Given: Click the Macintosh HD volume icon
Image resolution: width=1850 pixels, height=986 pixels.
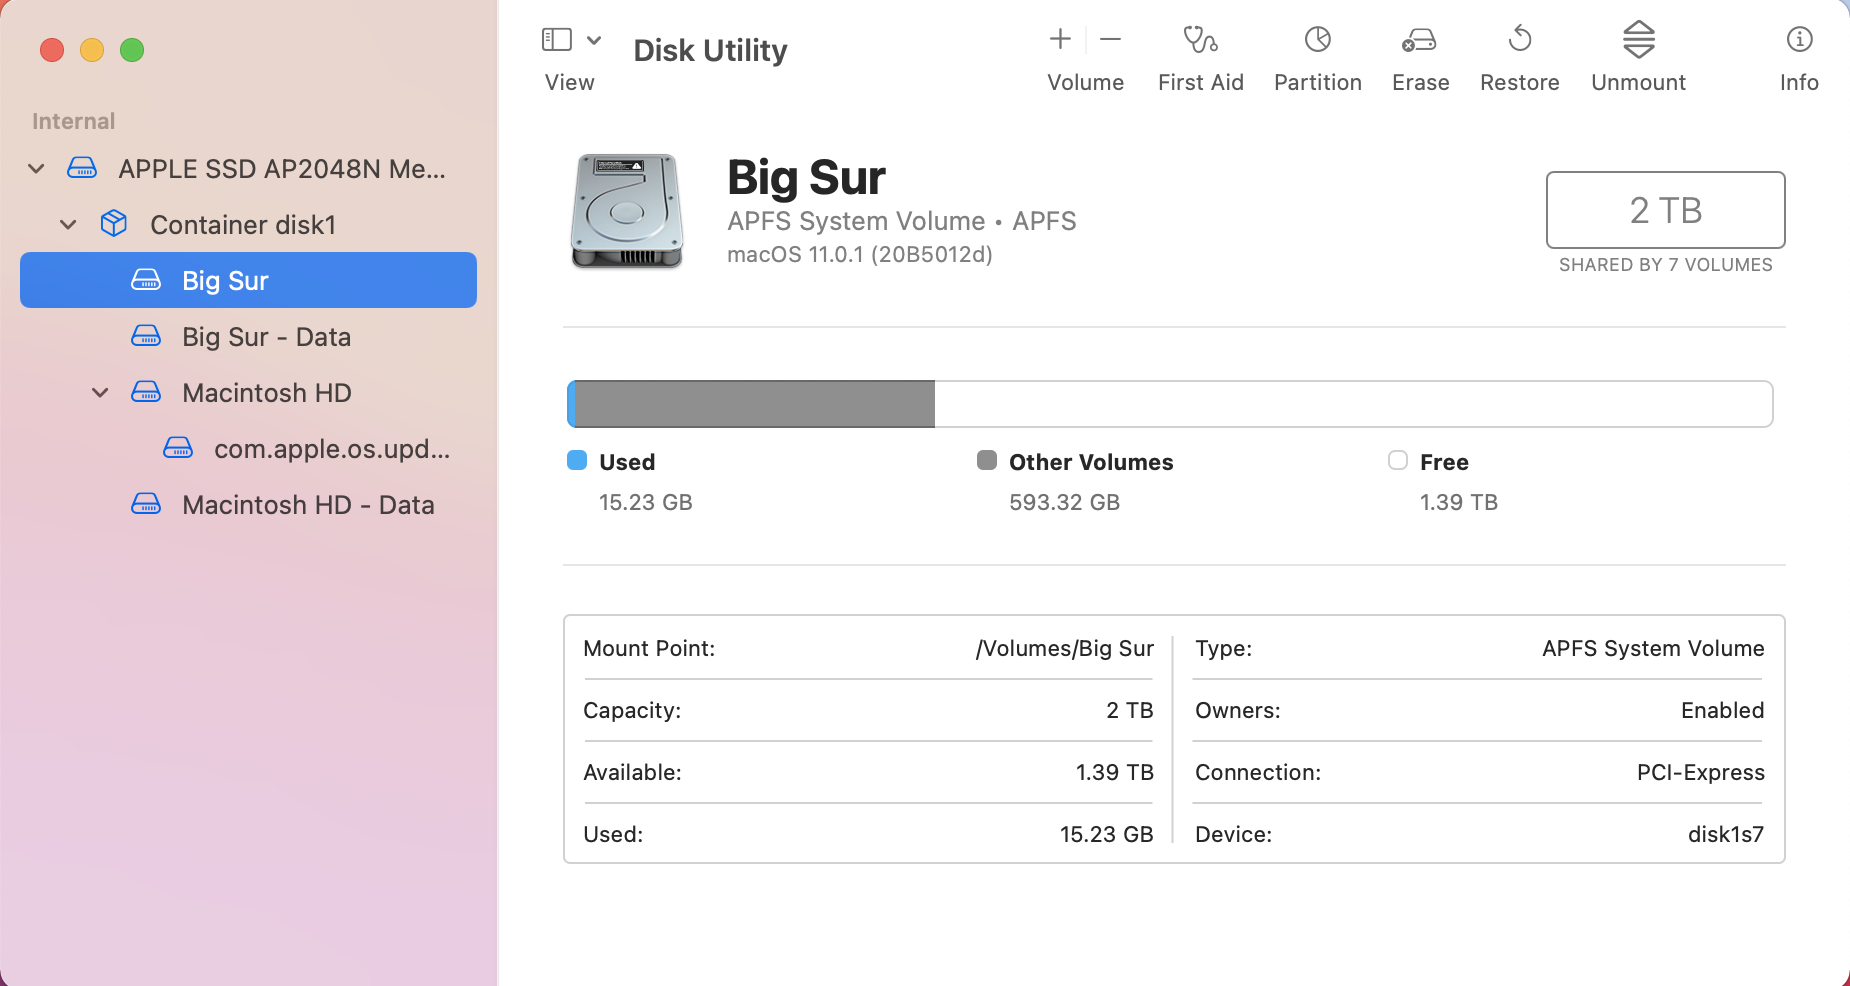Looking at the screenshot, I should 146,392.
